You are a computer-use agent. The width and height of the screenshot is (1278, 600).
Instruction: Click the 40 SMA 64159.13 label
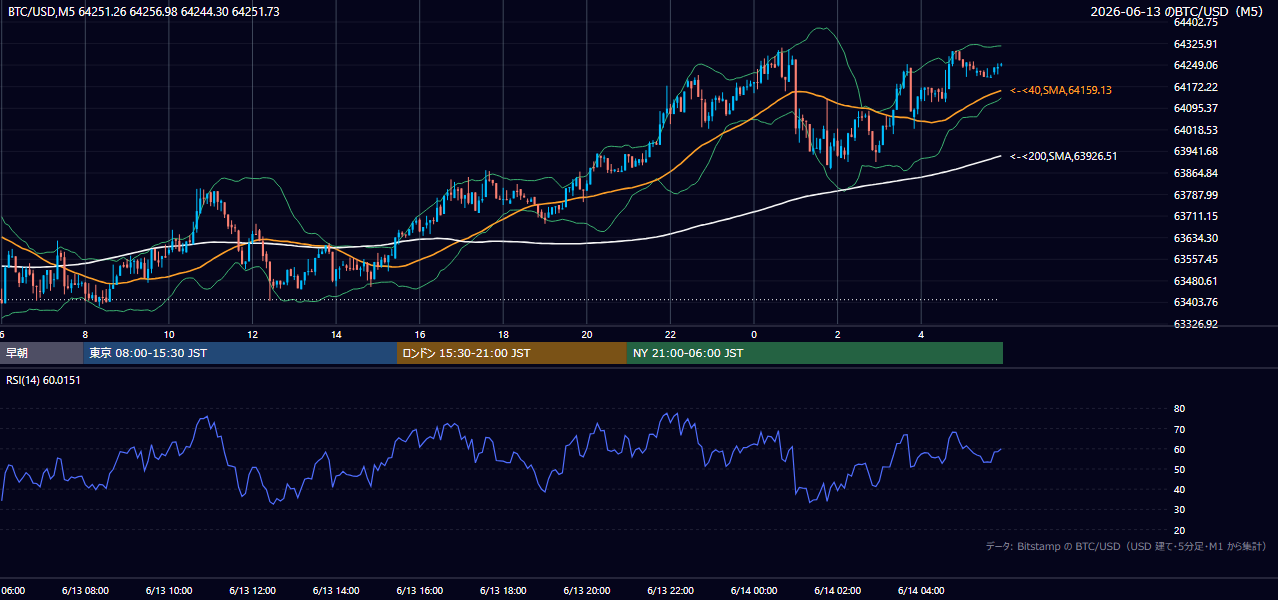tap(1061, 90)
